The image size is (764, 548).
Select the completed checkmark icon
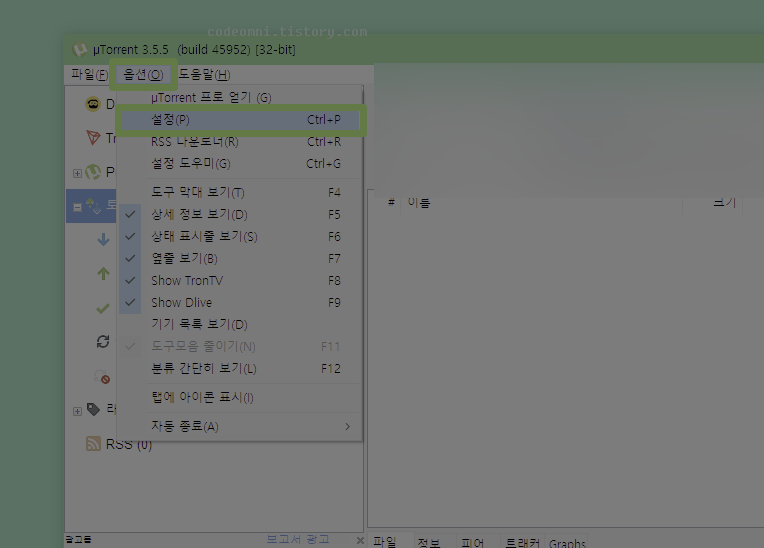tap(103, 308)
